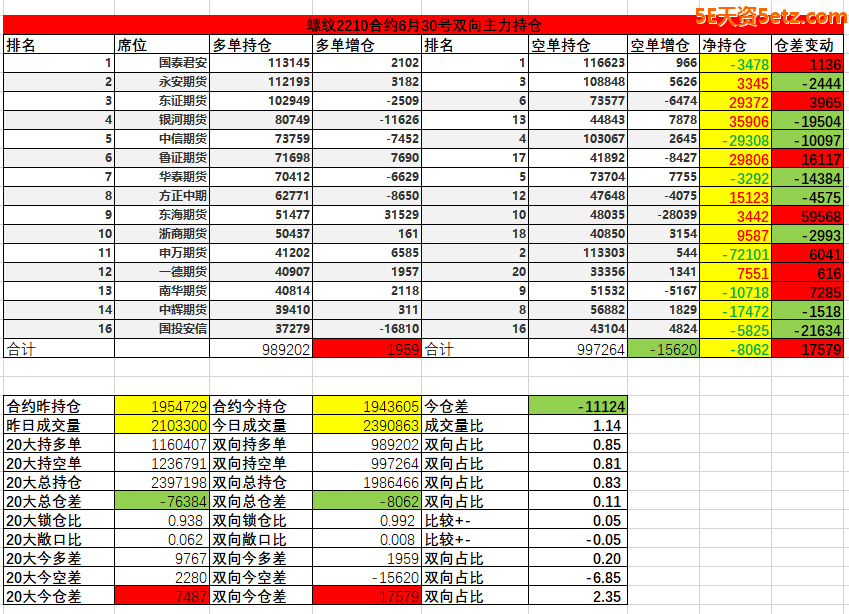Click the 空单增仓 header cell
Viewport: 849px width, 614px height.
pyautogui.click(x=662, y=45)
